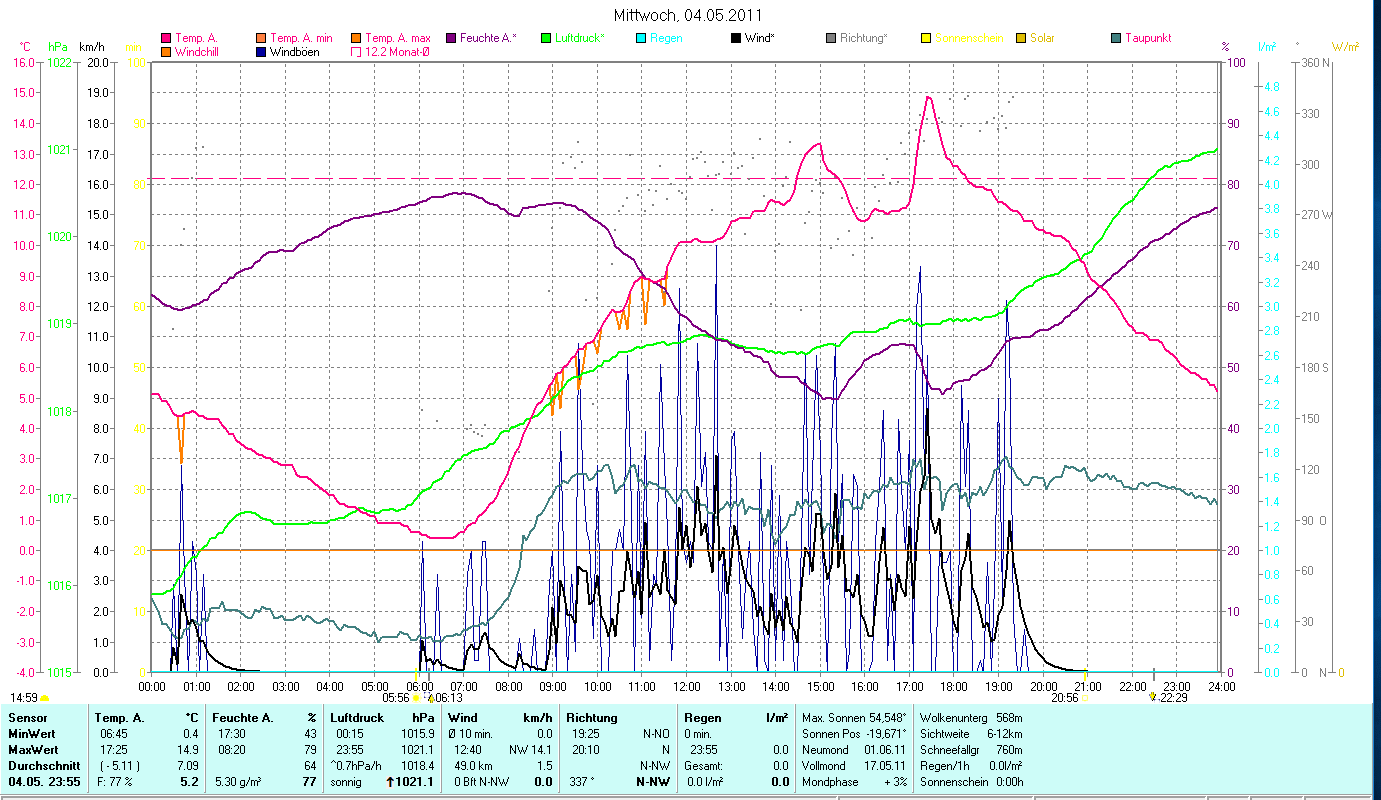Click the moon marker at 22:29

coord(1153,696)
